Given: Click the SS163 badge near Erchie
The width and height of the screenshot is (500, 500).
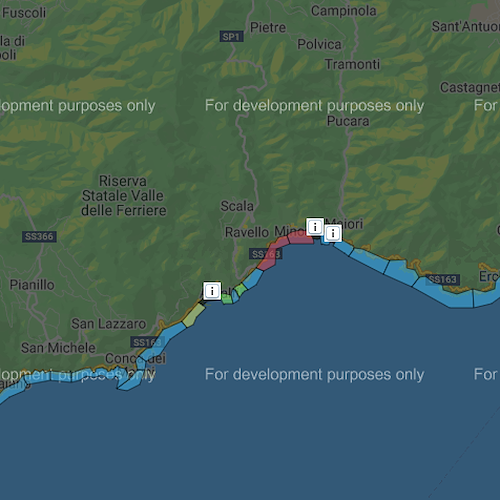Looking at the screenshot, I should click(443, 279).
